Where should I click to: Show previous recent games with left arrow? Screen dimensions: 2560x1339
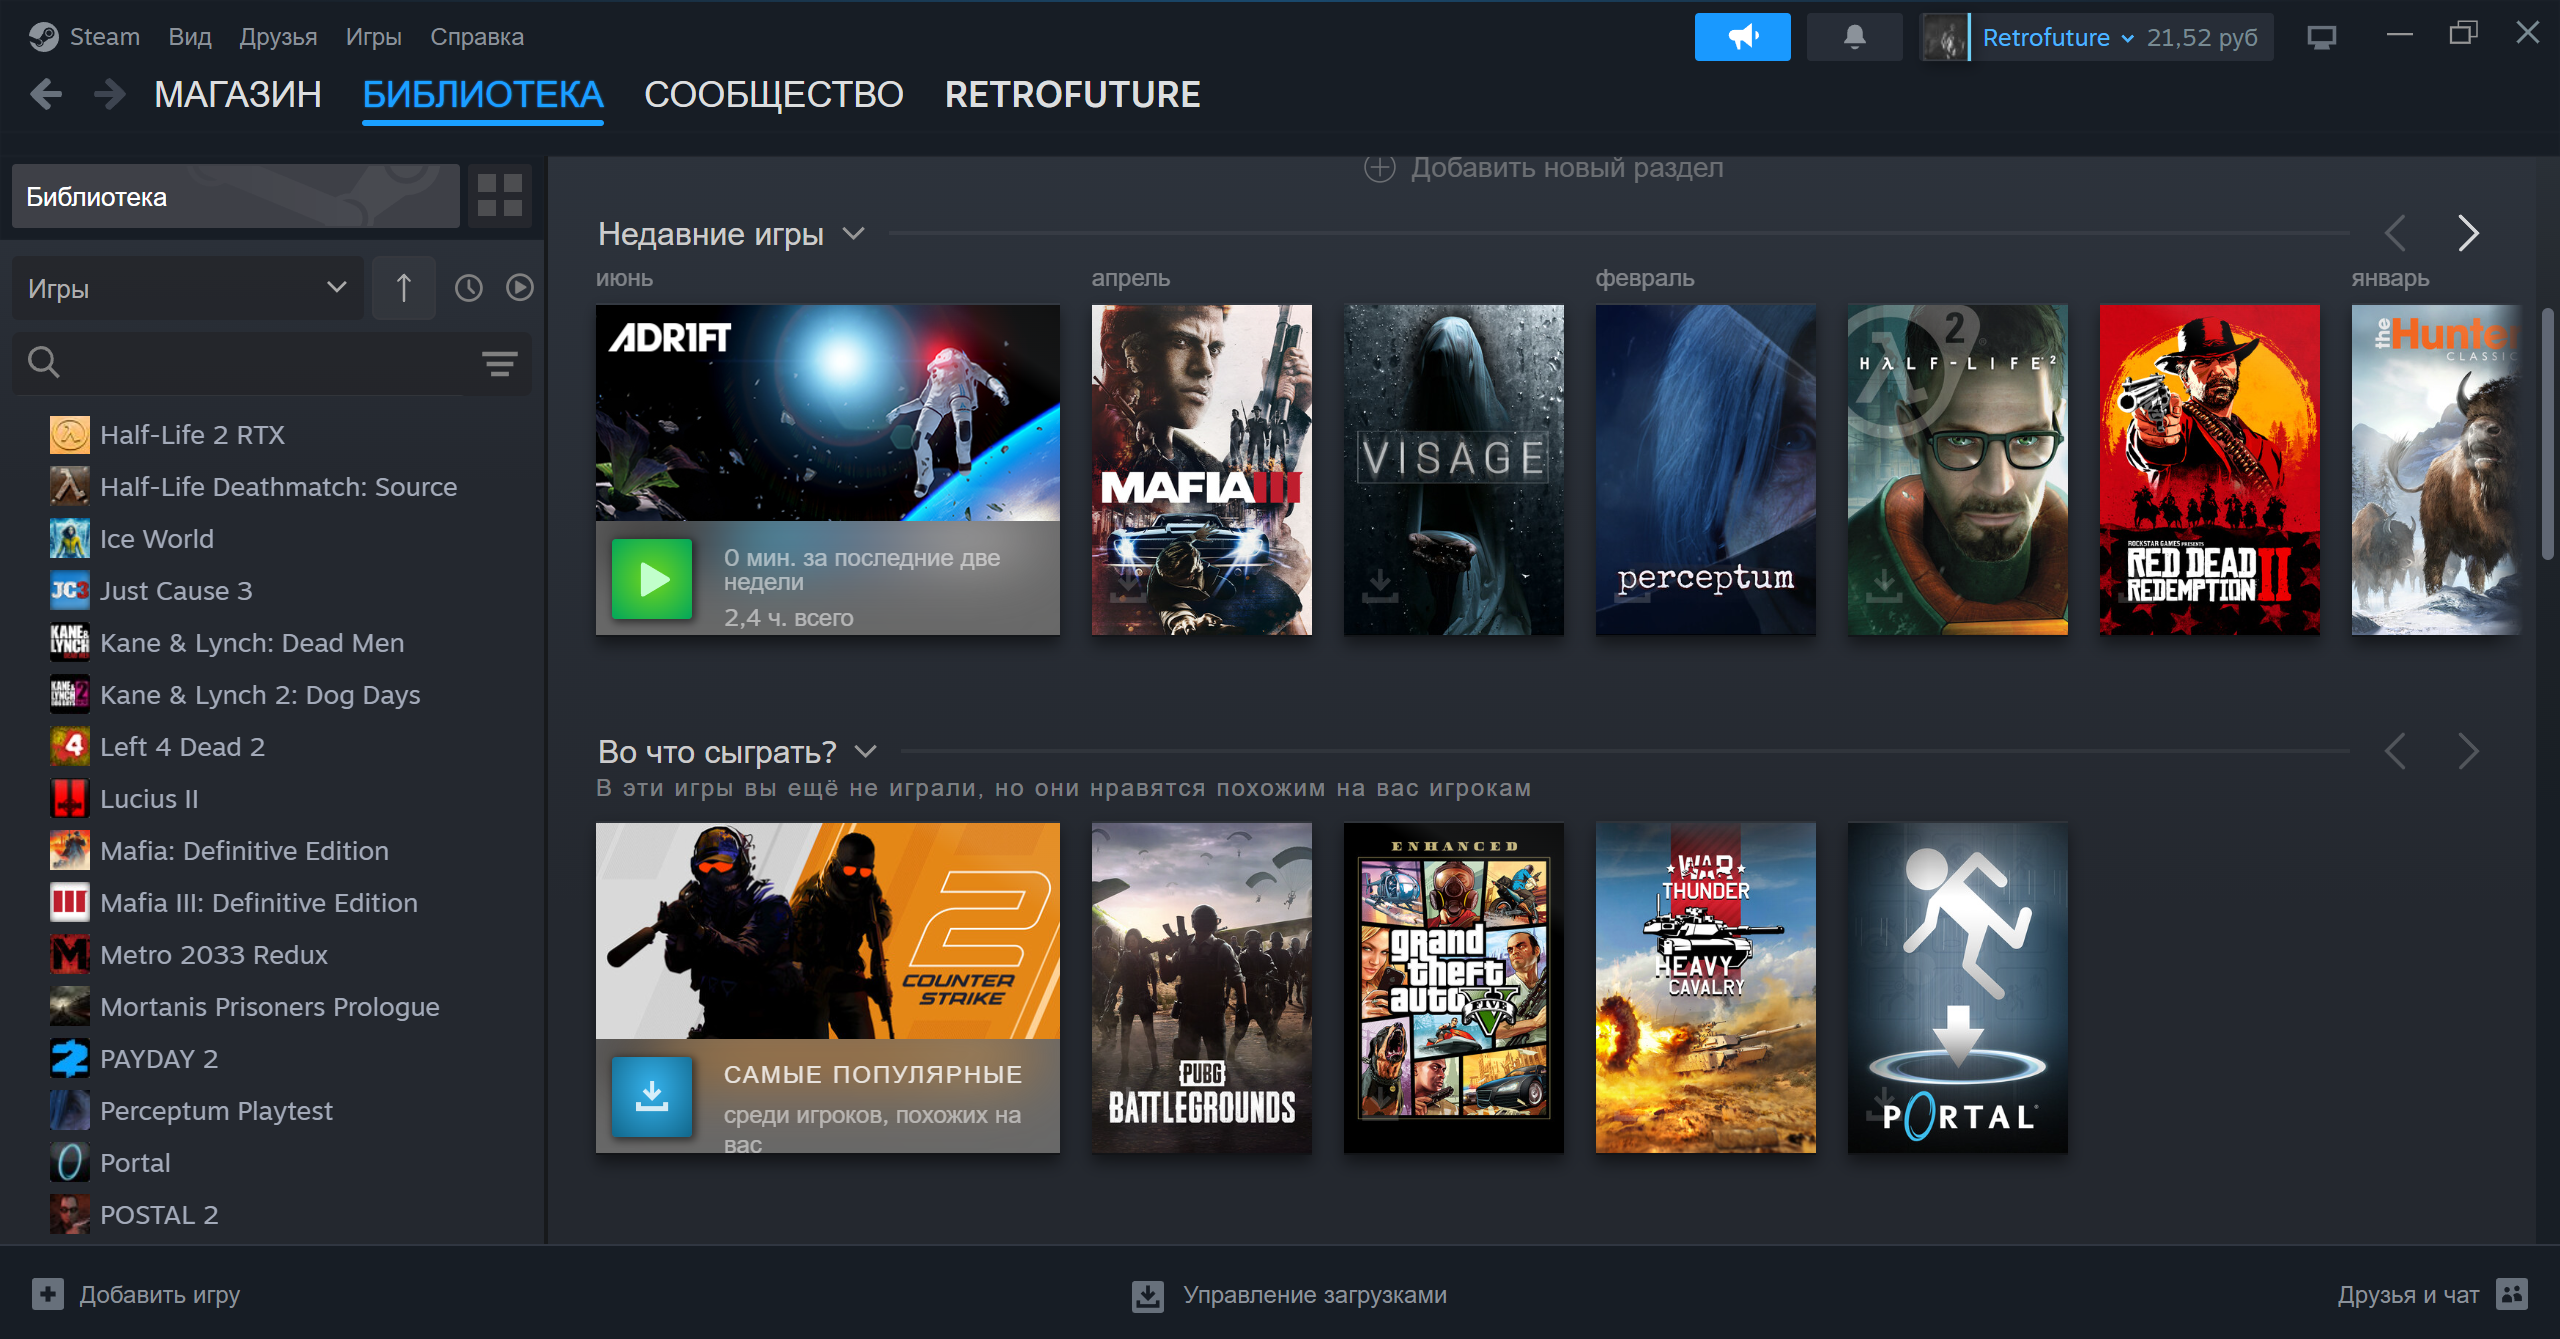(2395, 233)
